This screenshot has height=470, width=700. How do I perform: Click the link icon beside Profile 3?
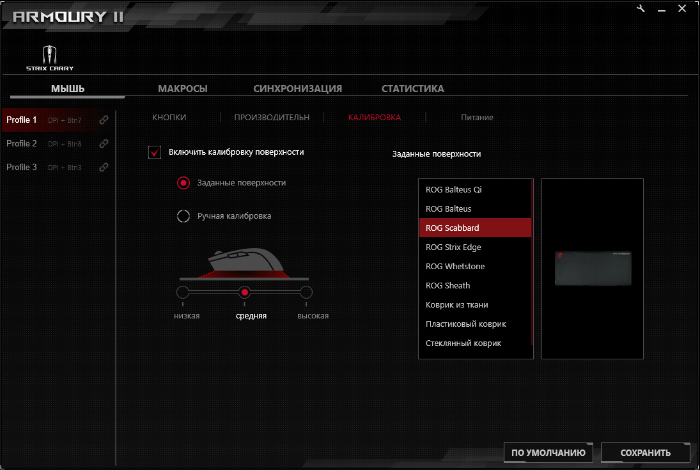click(x=104, y=167)
